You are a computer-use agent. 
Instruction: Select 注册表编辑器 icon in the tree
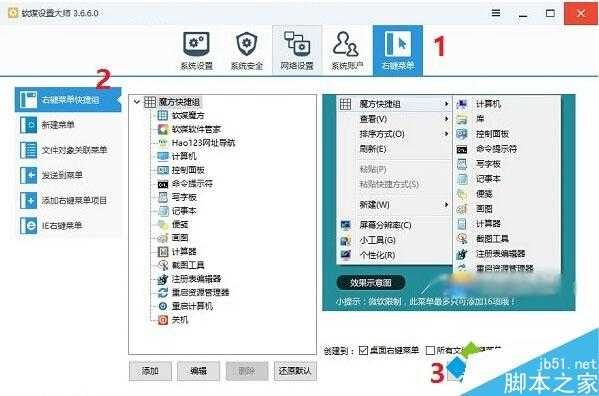[x=163, y=279]
